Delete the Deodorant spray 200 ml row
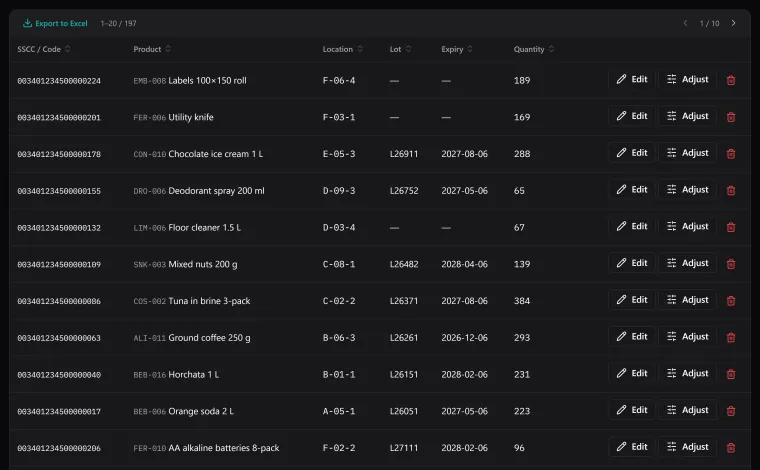 [x=731, y=190]
